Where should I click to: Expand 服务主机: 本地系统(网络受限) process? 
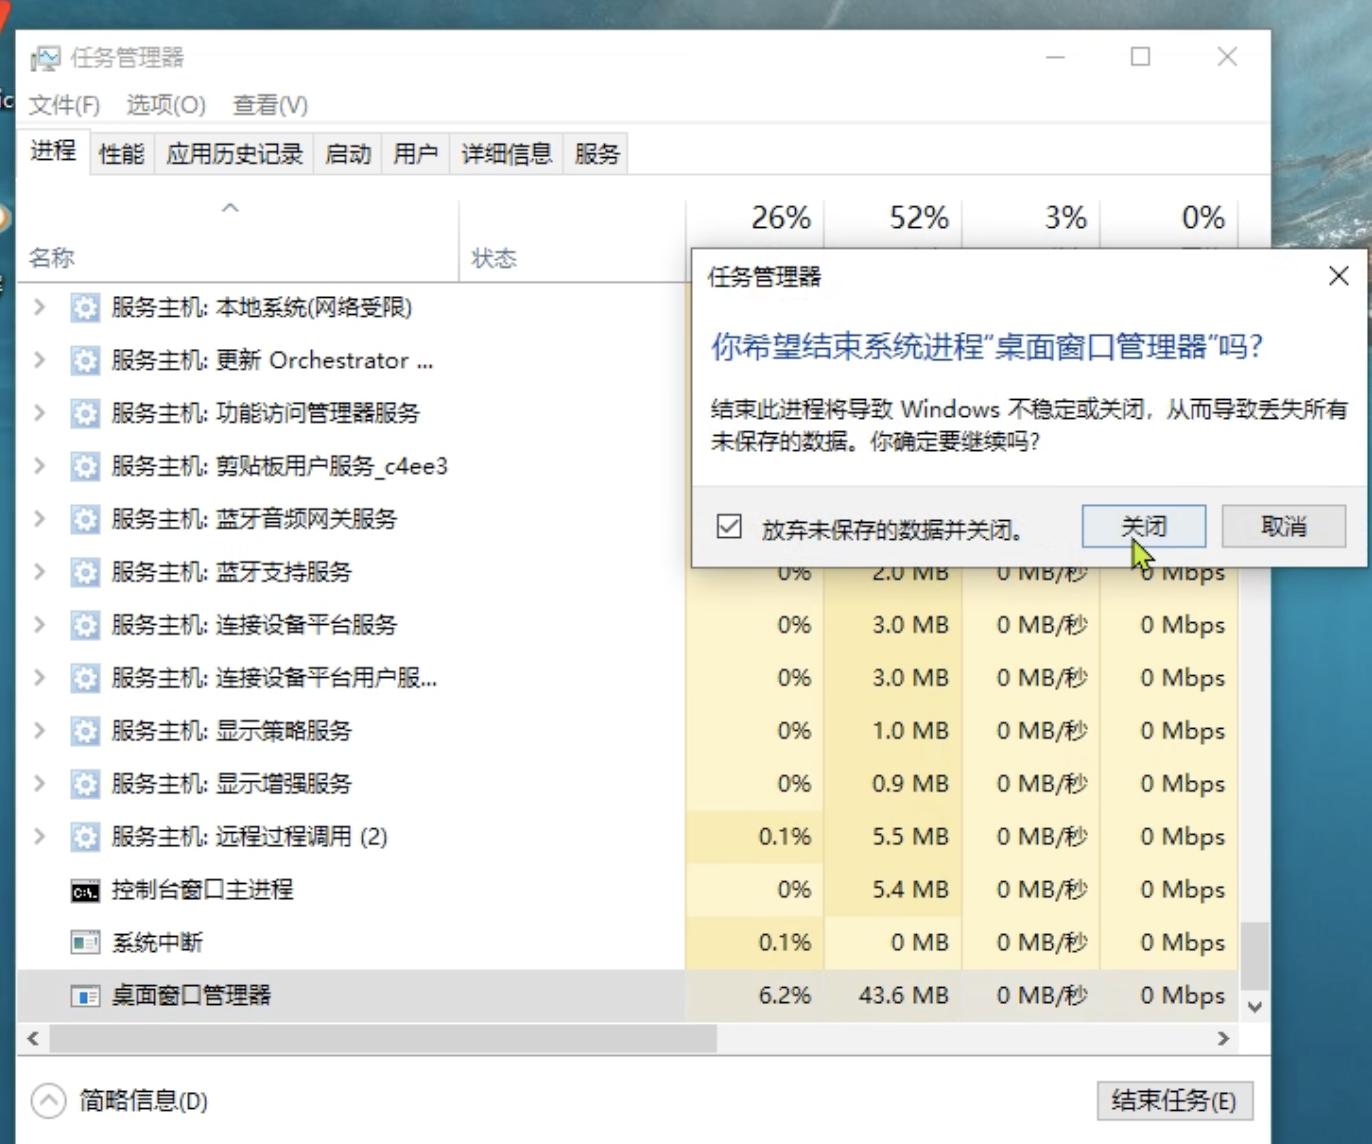point(39,308)
